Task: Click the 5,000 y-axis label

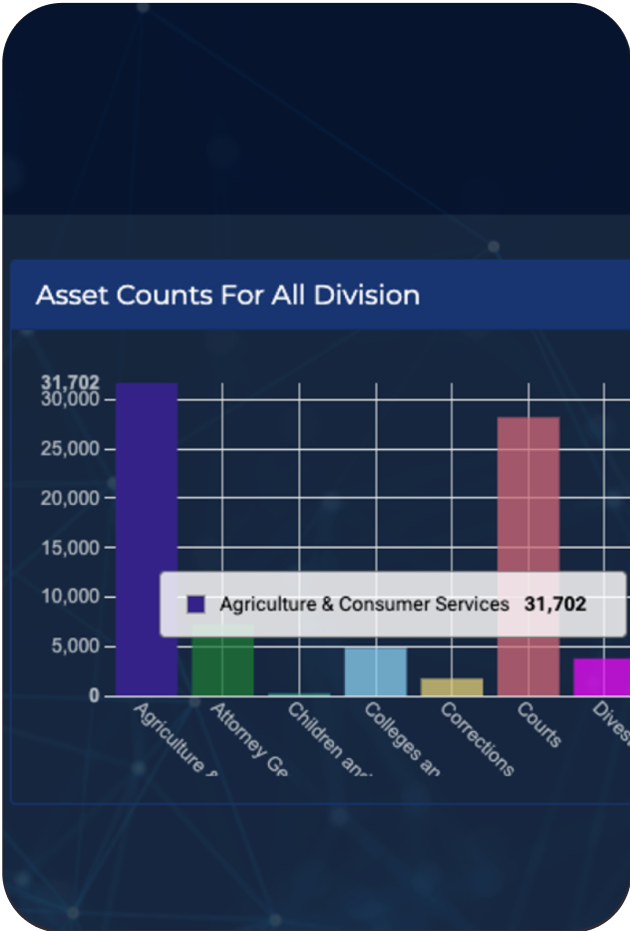Action: point(75,647)
